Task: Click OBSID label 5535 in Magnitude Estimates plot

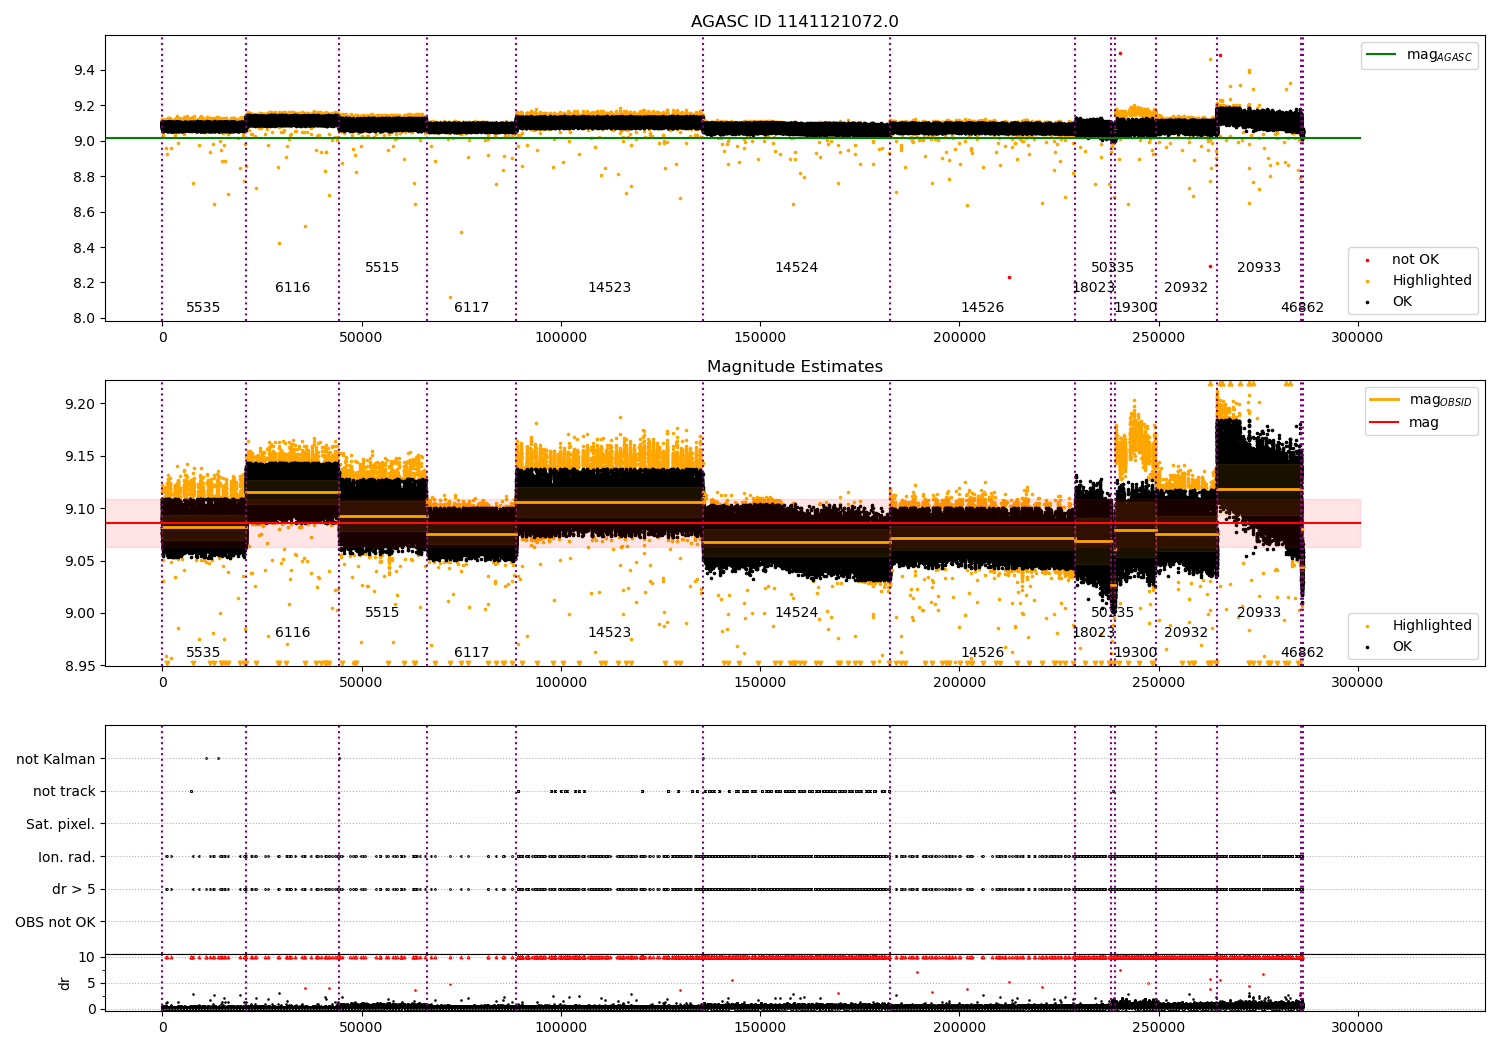Action: coord(203,653)
